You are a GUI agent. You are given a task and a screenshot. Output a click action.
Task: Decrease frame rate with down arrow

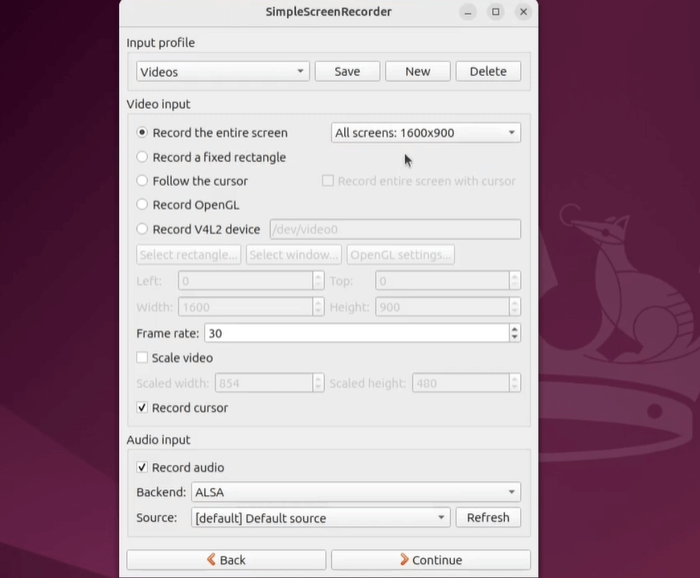[515, 338]
